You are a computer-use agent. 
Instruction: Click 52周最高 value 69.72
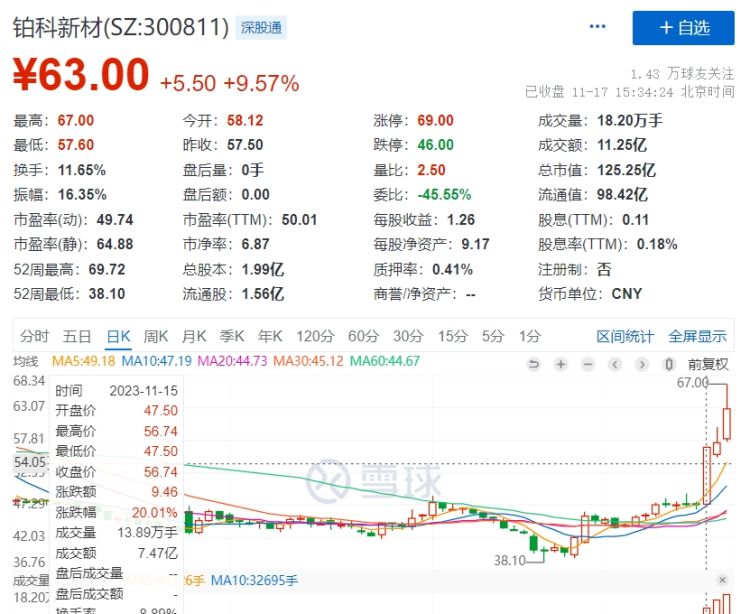point(107,269)
